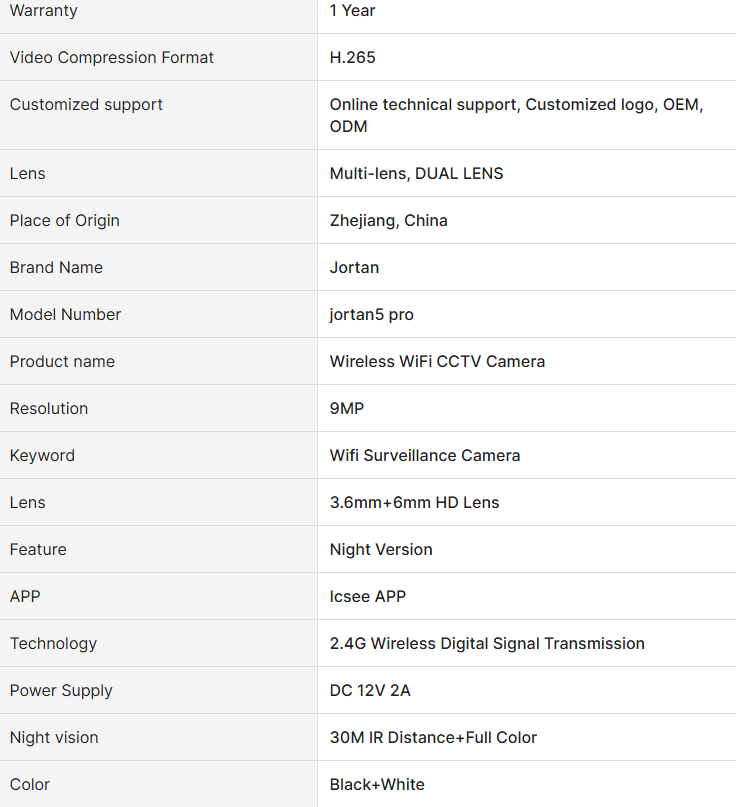
Task: Click the Warranty row label
Action: 43,10
